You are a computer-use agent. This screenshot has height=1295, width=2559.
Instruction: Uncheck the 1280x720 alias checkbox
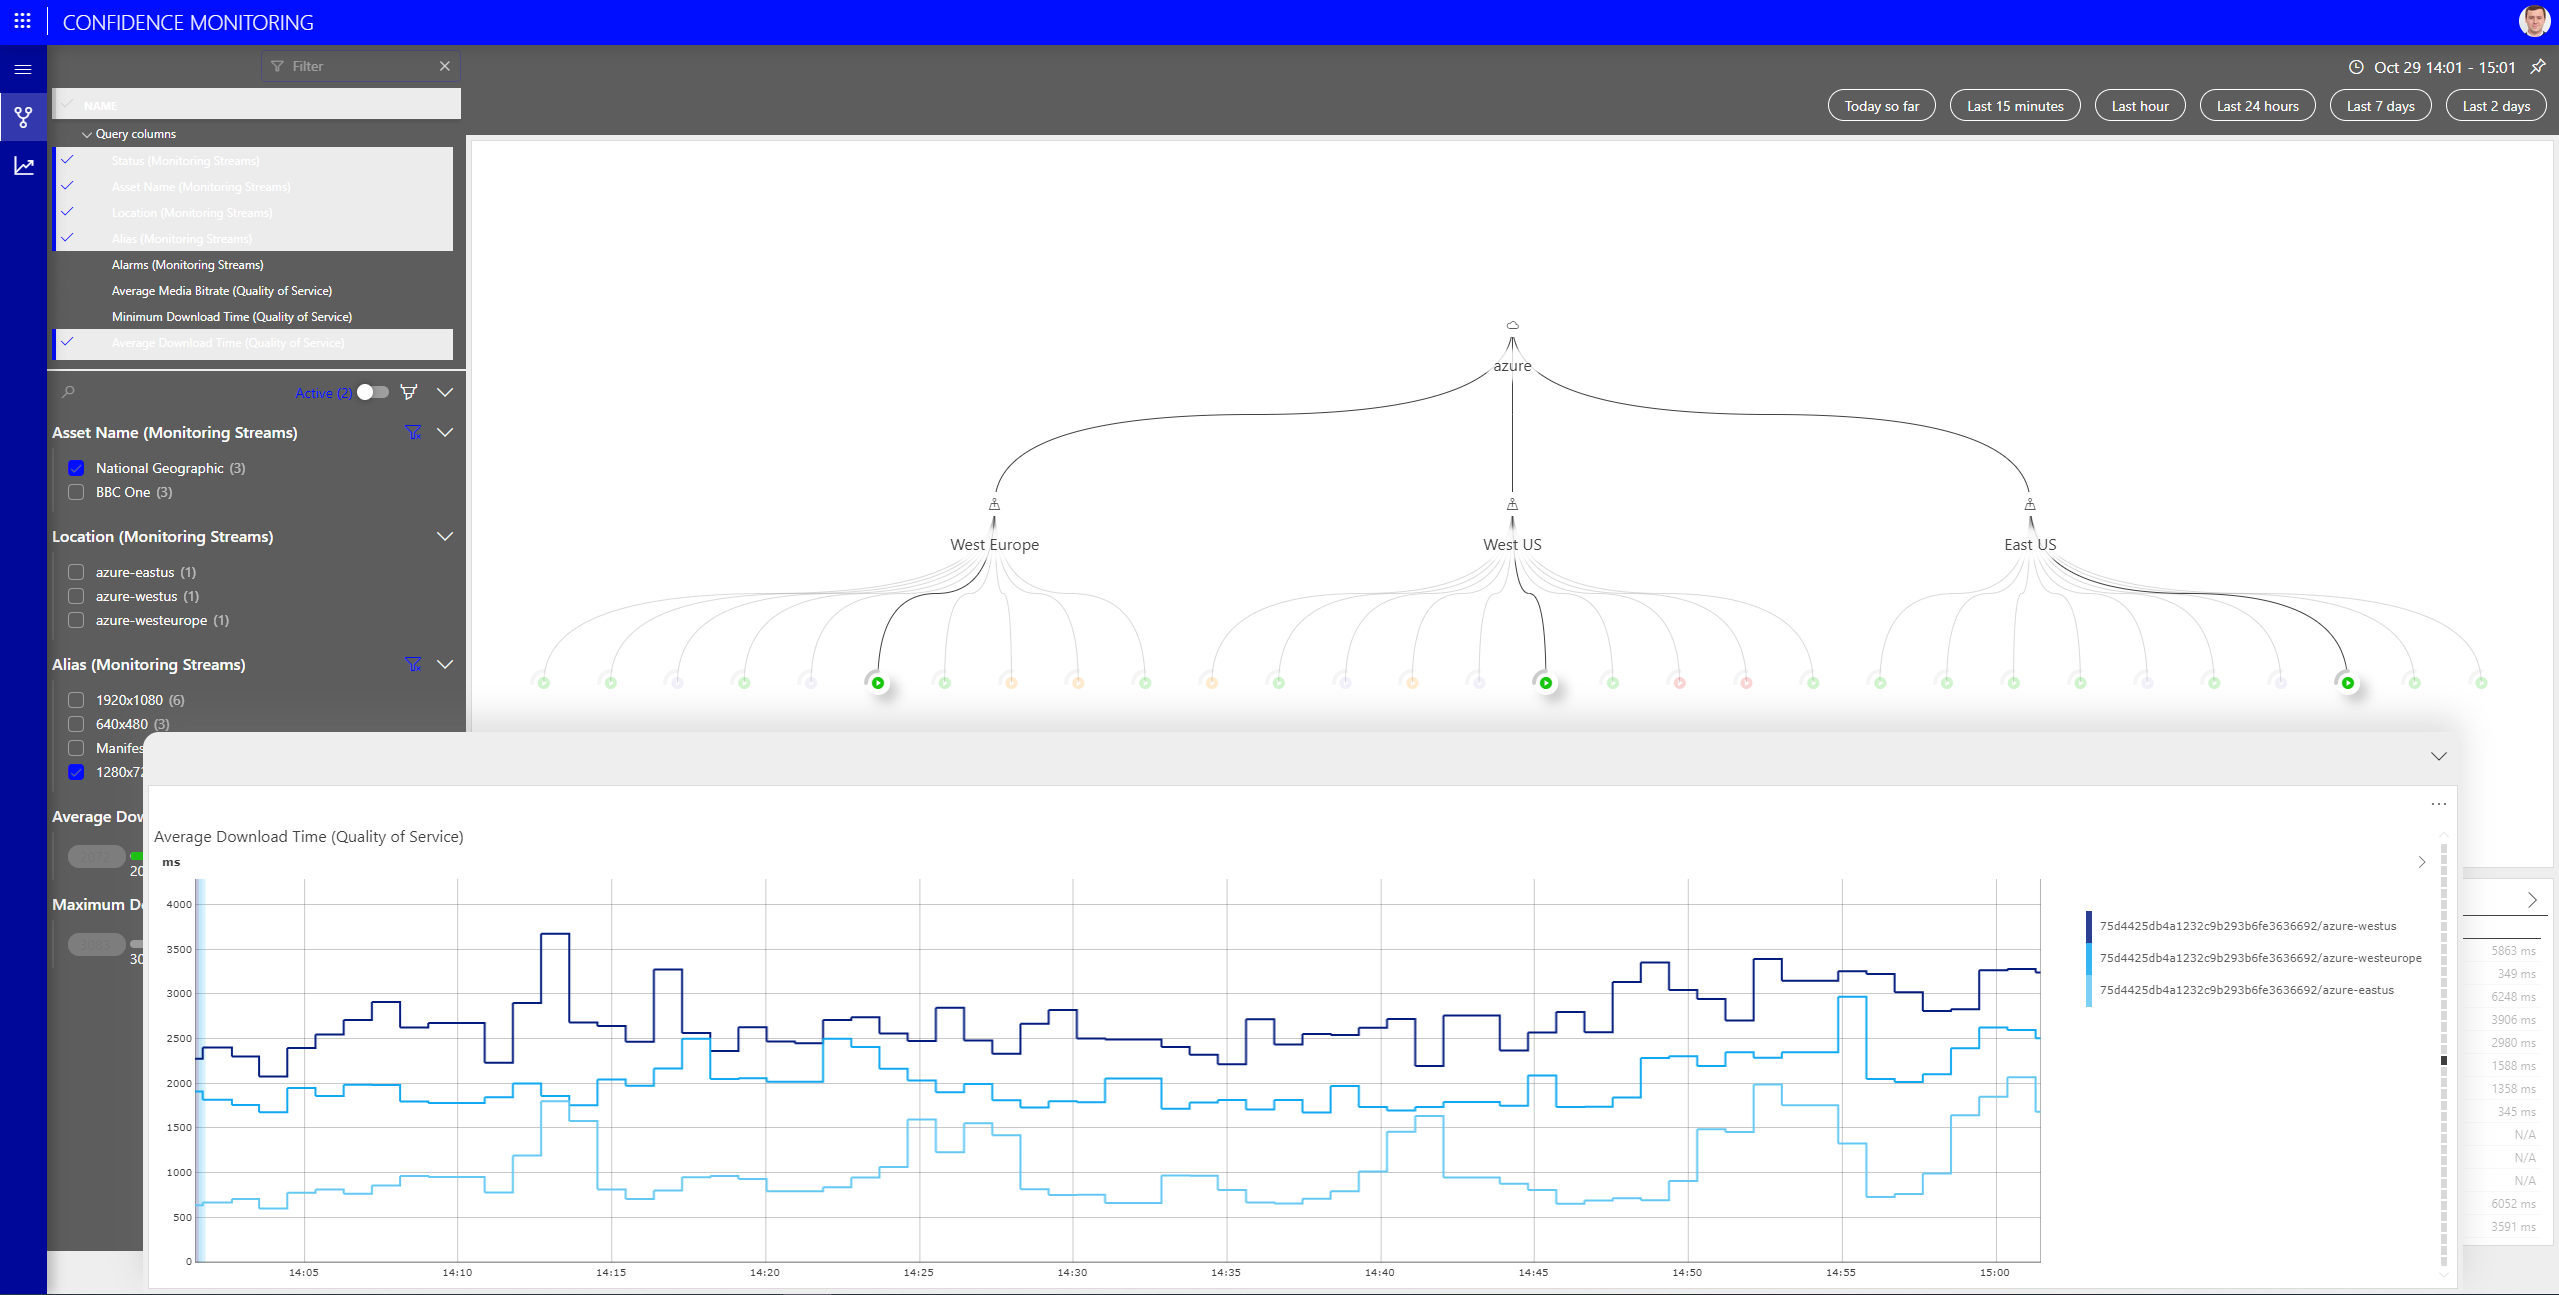[76, 772]
